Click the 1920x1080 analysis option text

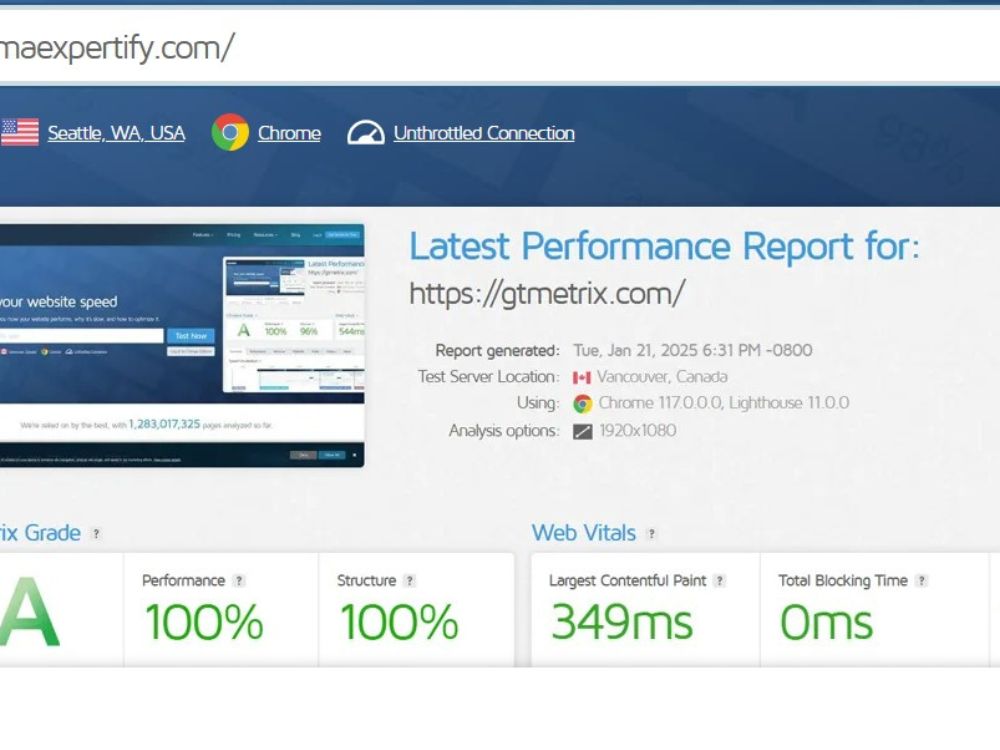(x=638, y=430)
